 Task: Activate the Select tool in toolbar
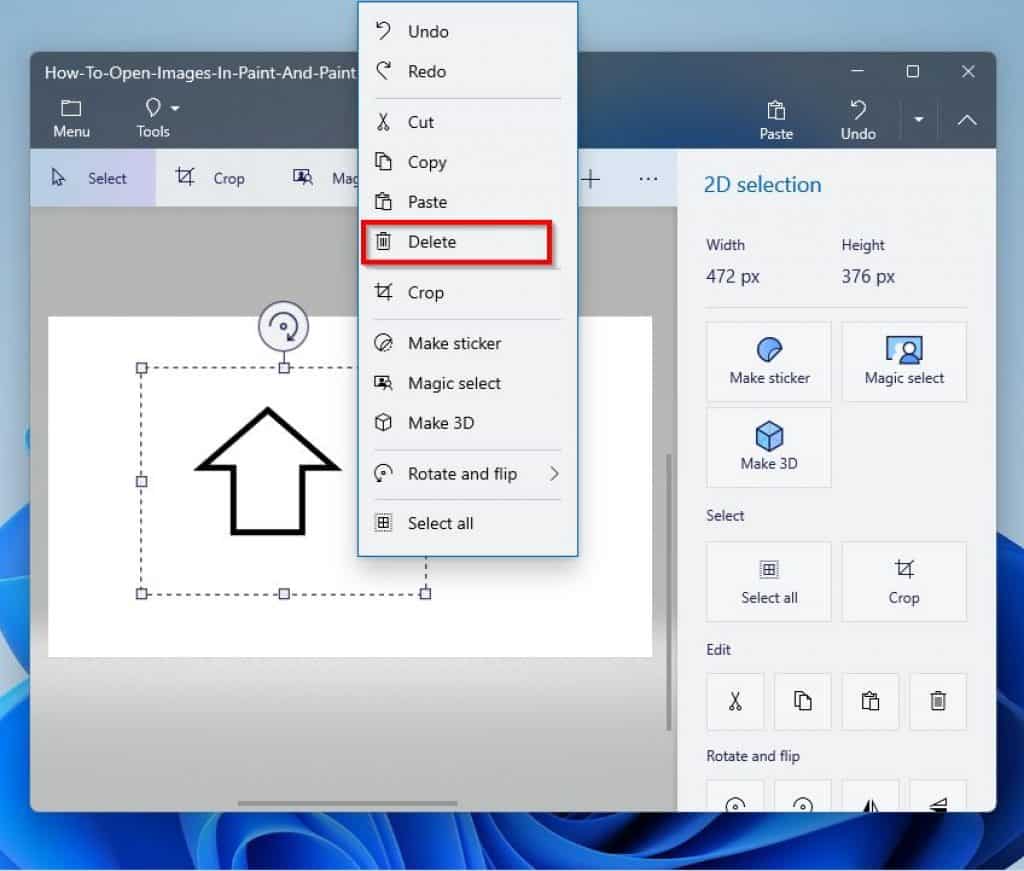click(92, 178)
